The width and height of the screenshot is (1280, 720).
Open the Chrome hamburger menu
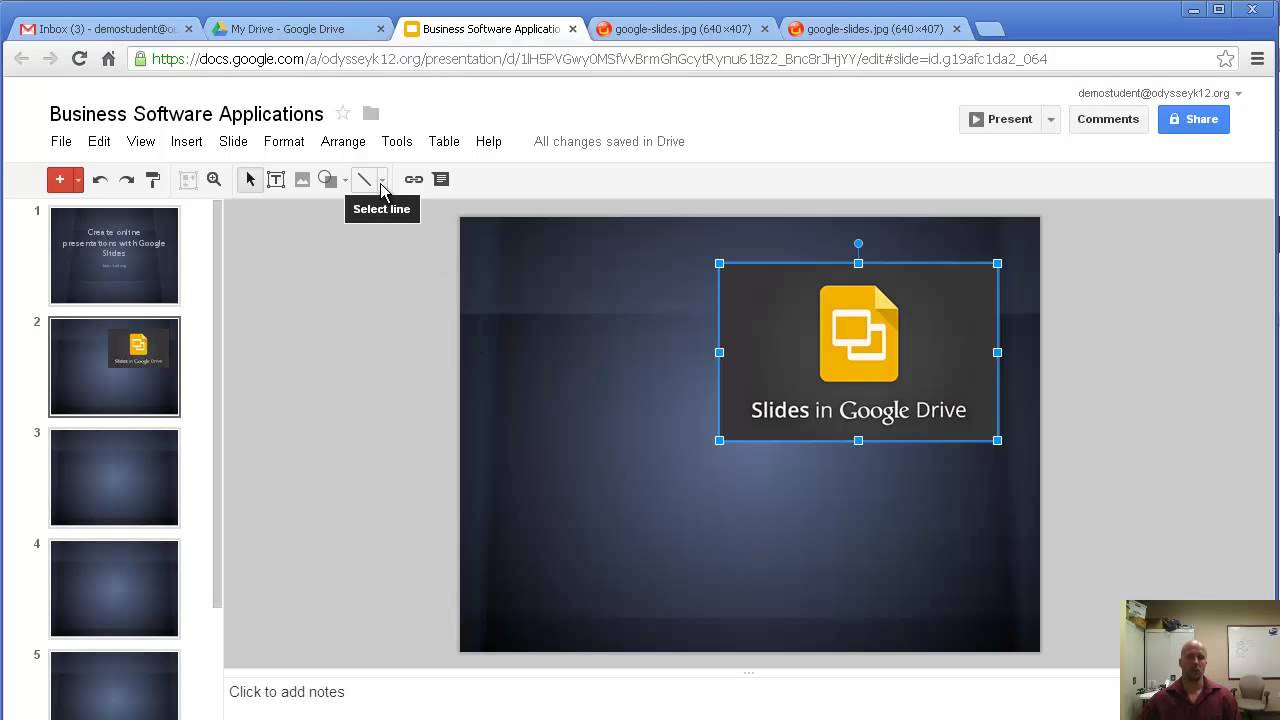pos(1258,59)
